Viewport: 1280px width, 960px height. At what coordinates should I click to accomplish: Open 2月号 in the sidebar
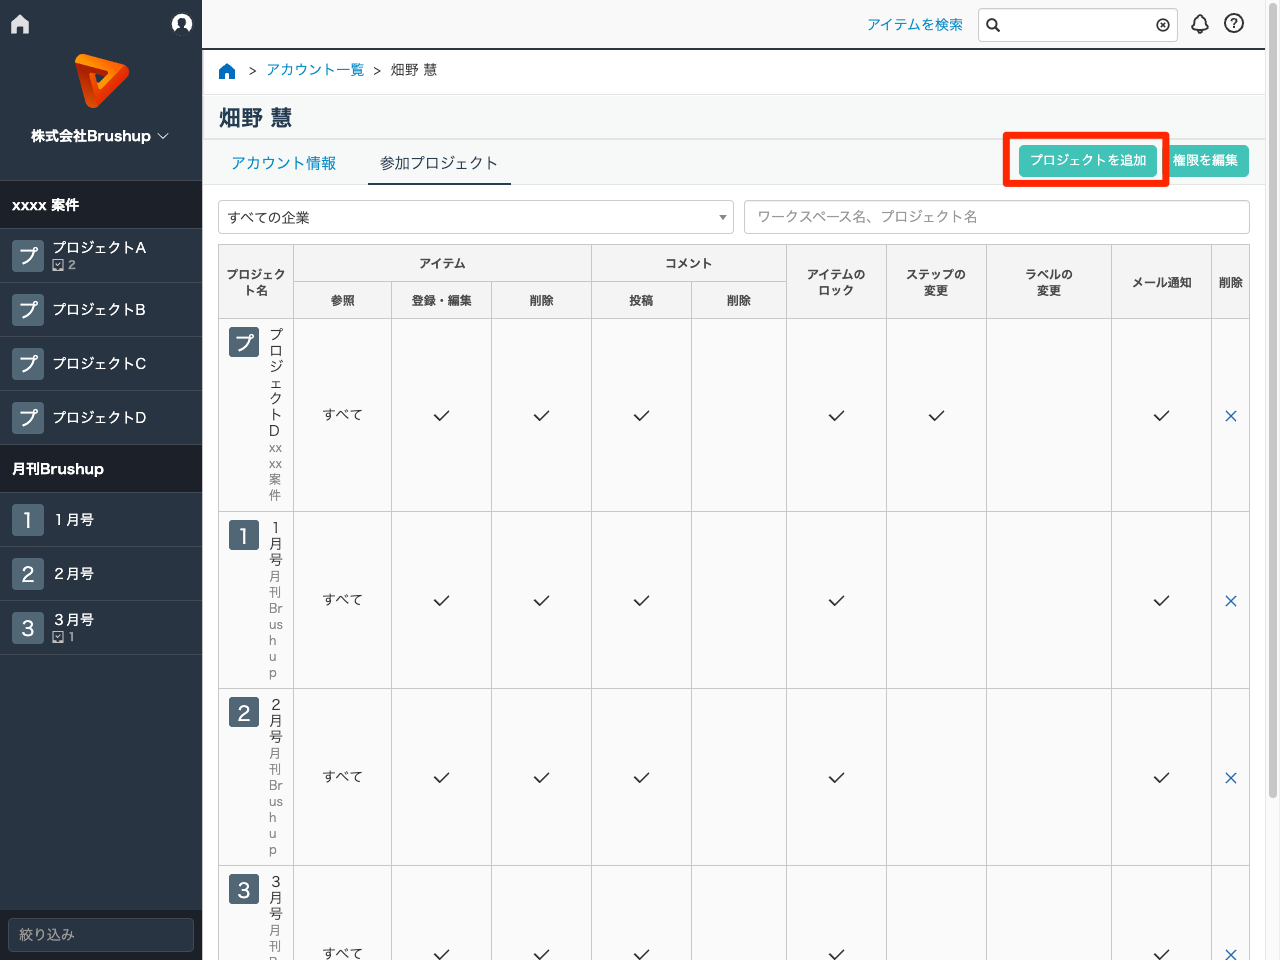[101, 574]
